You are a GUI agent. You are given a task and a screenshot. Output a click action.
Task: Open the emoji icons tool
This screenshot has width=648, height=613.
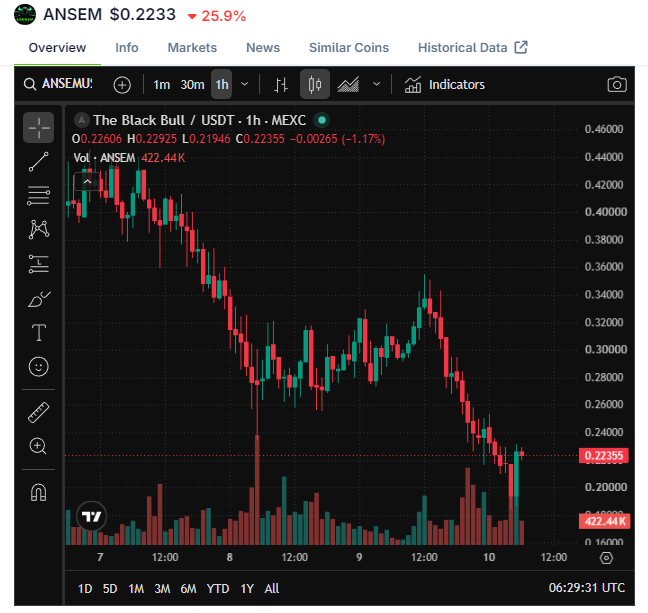point(39,367)
